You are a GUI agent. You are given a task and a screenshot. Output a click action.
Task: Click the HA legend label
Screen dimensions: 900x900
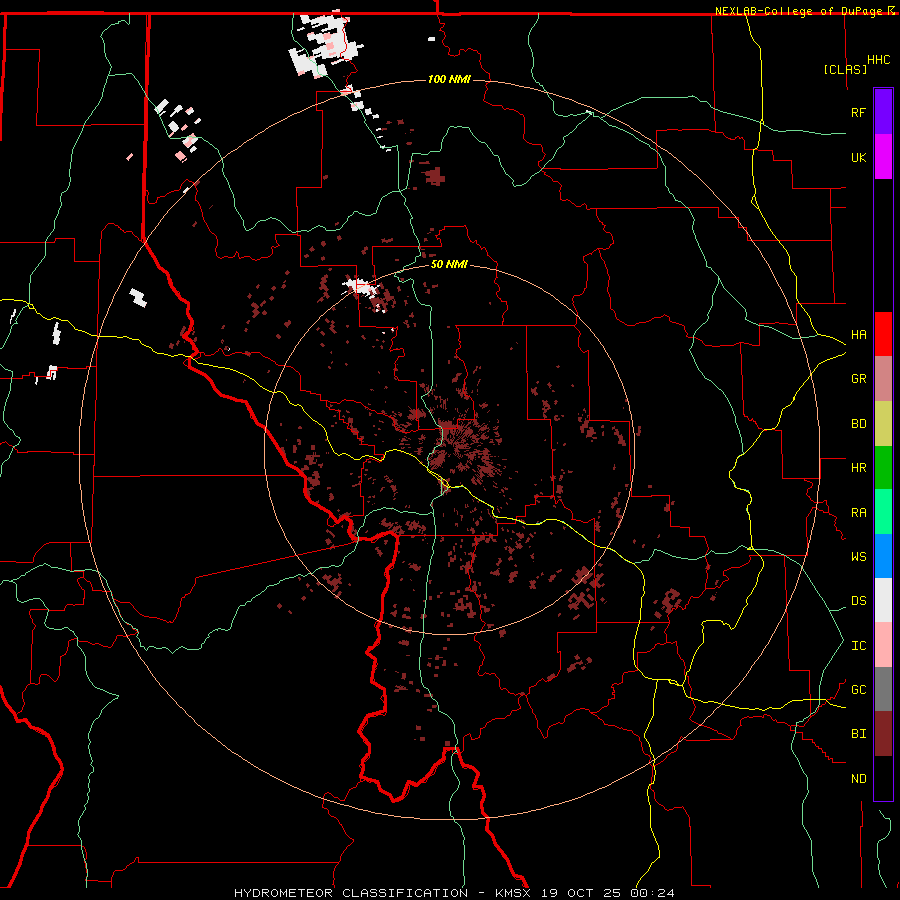click(858, 334)
